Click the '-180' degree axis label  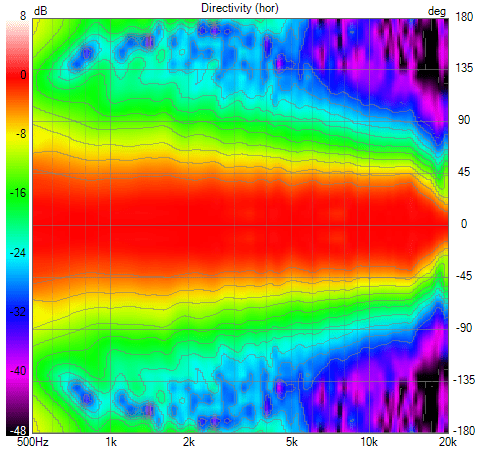[464, 431]
